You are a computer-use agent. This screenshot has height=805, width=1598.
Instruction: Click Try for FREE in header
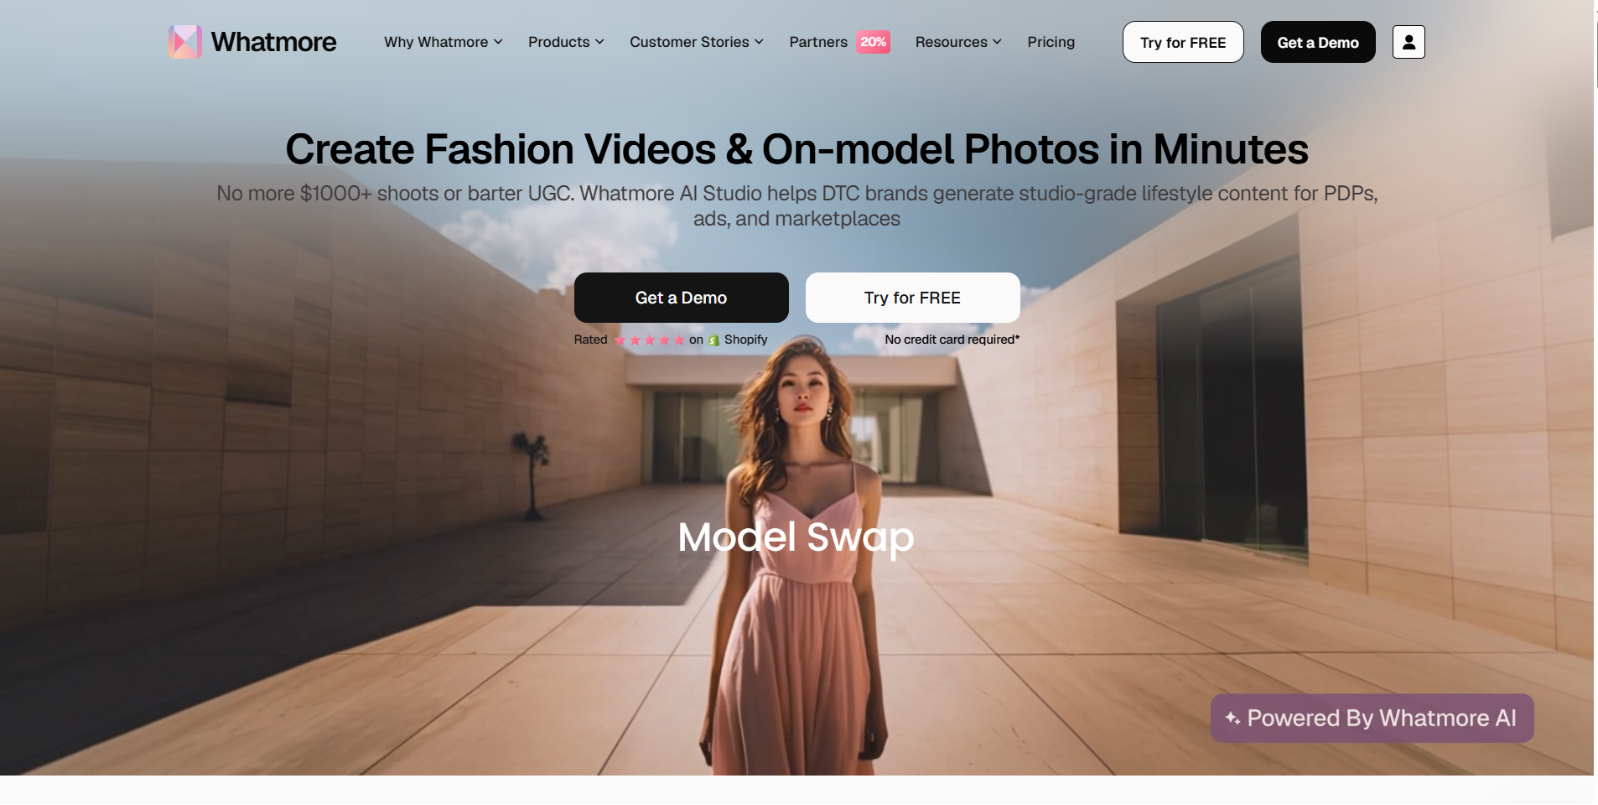[x=1183, y=42]
